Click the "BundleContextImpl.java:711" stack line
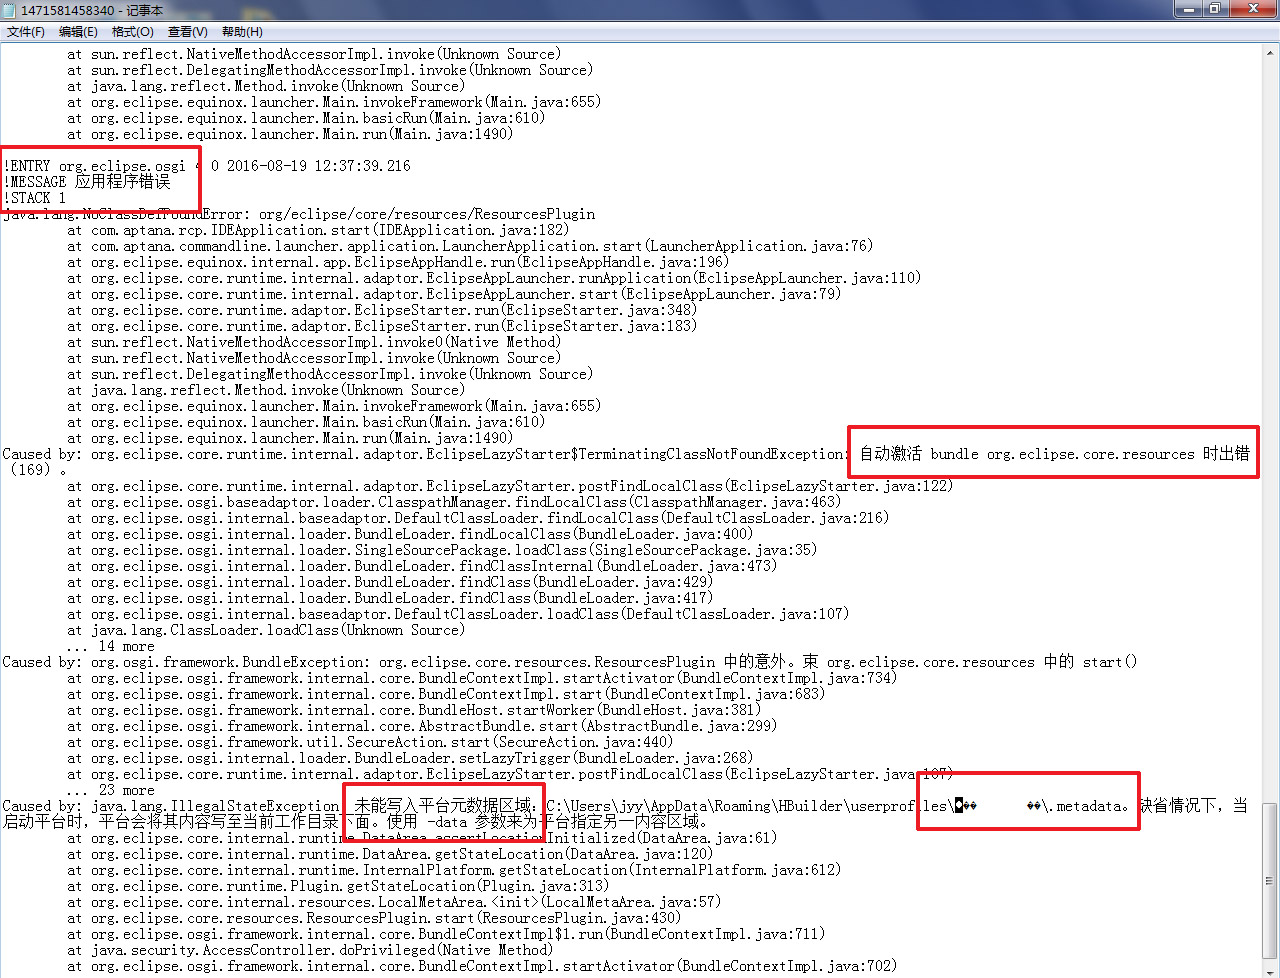Screen dimensions: 1280x978 point(446,934)
